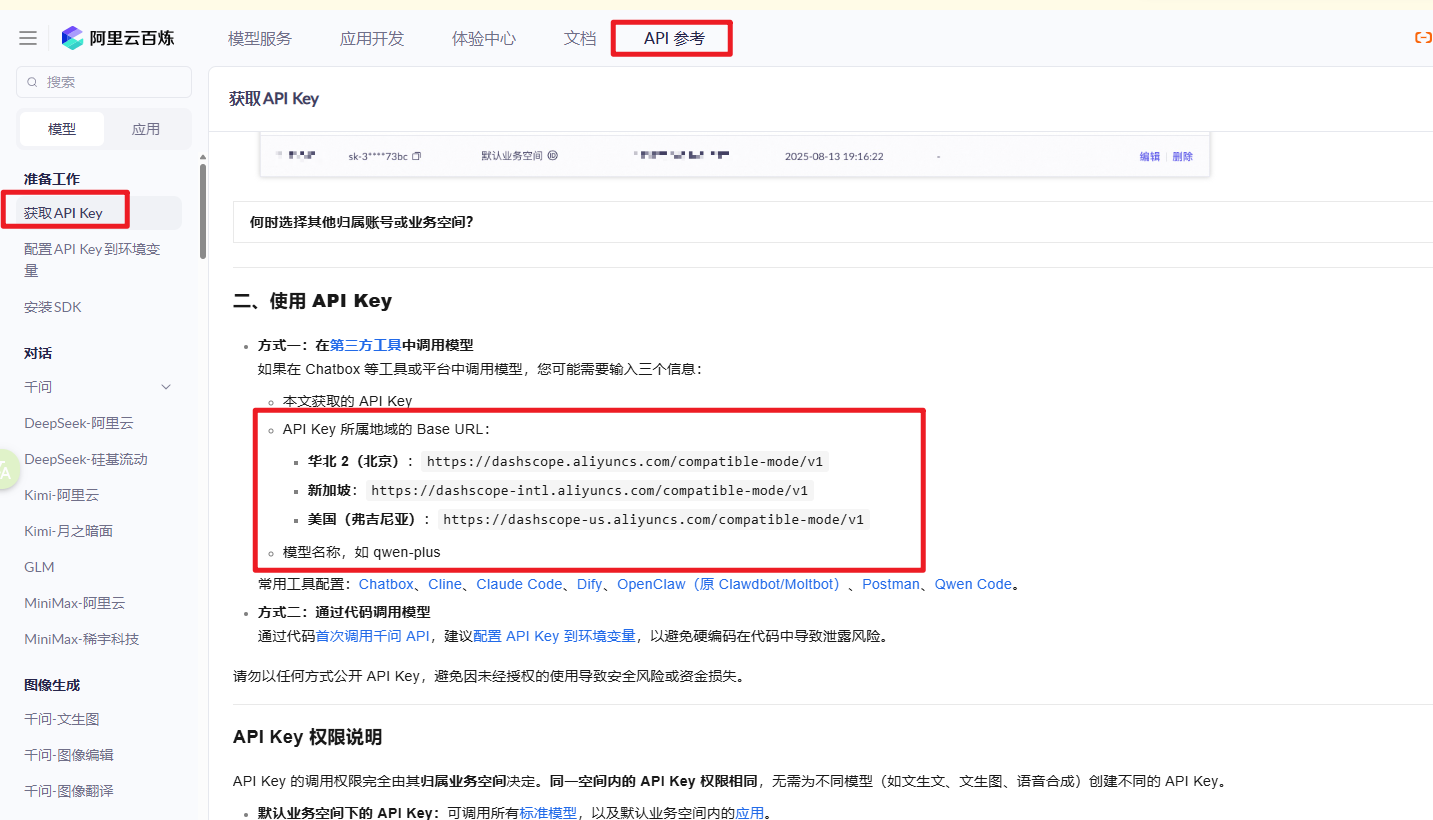This screenshot has height=820, width=1433.
Task: Expand 何时选择其他归属账号或业务空间 section
Action: (832, 222)
